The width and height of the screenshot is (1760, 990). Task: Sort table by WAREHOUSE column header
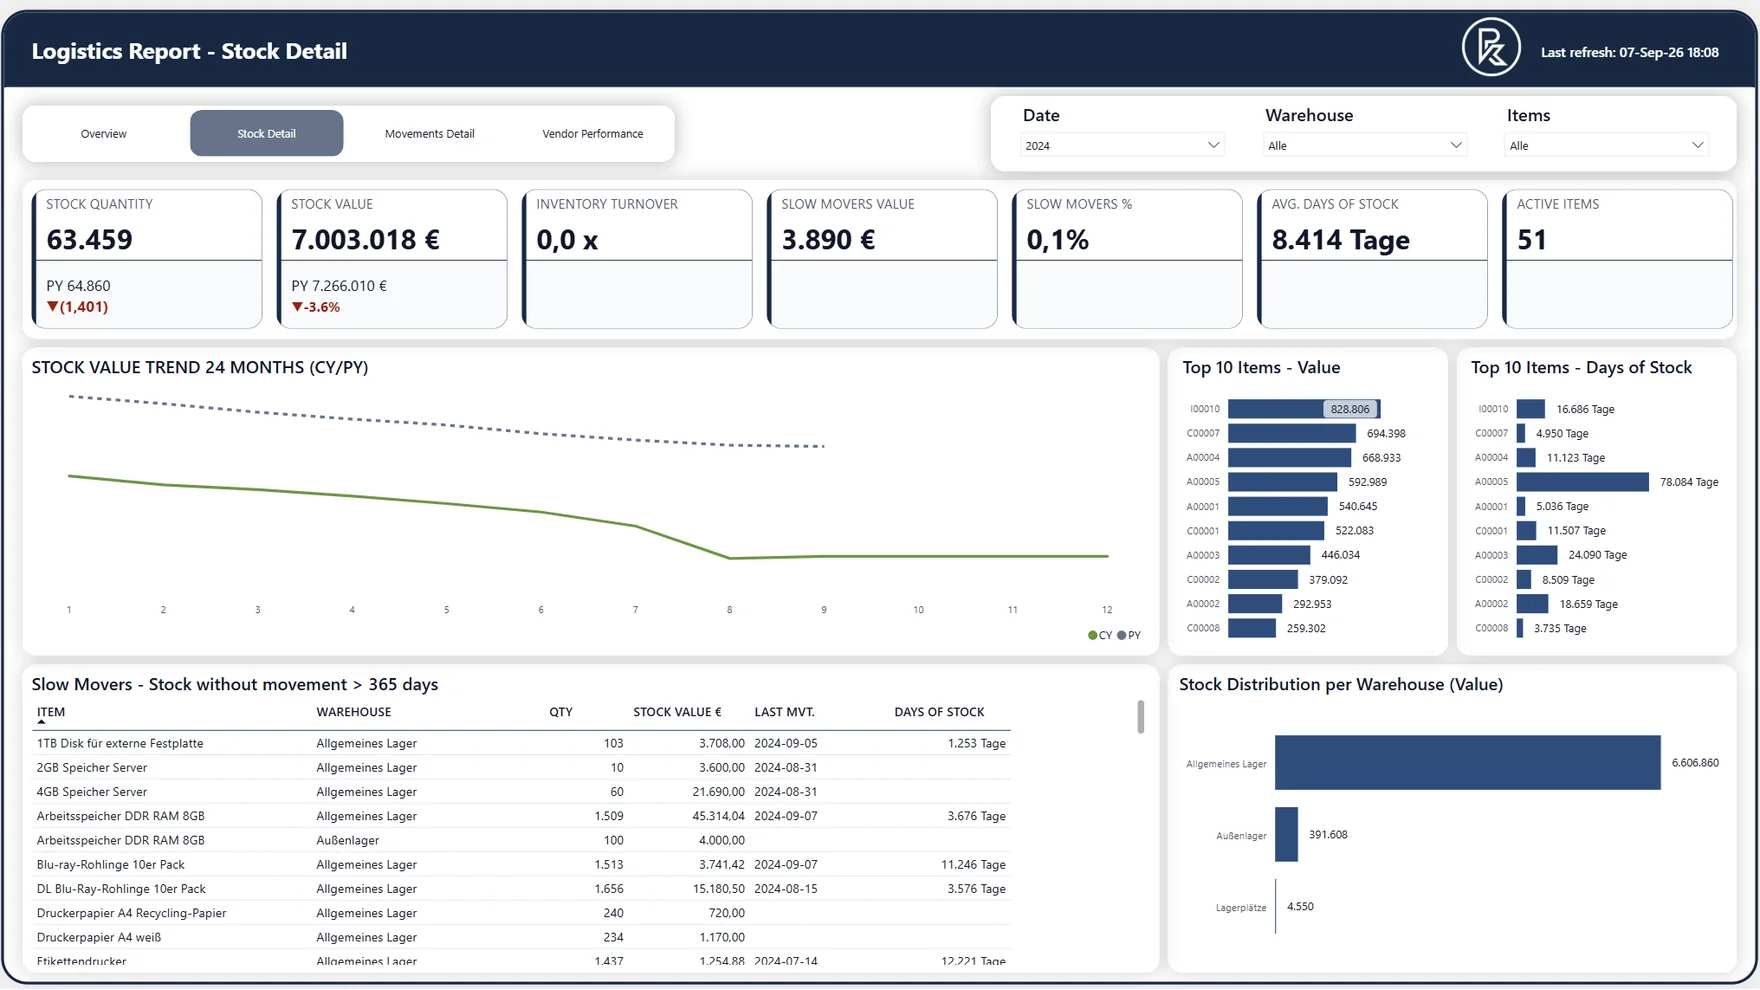tap(354, 712)
